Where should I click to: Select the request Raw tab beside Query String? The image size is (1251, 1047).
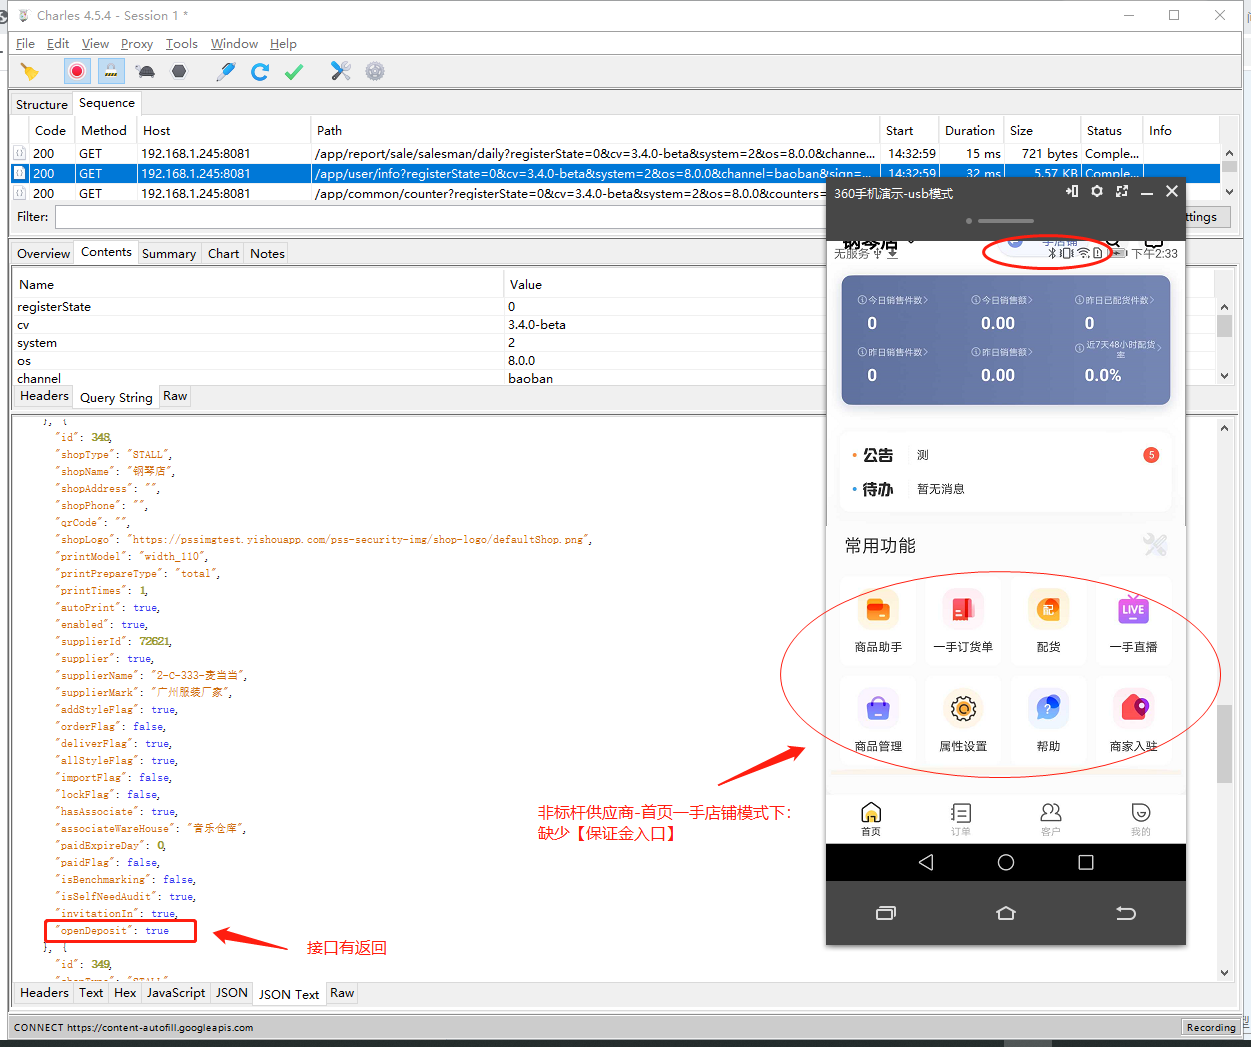pyautogui.click(x=175, y=396)
